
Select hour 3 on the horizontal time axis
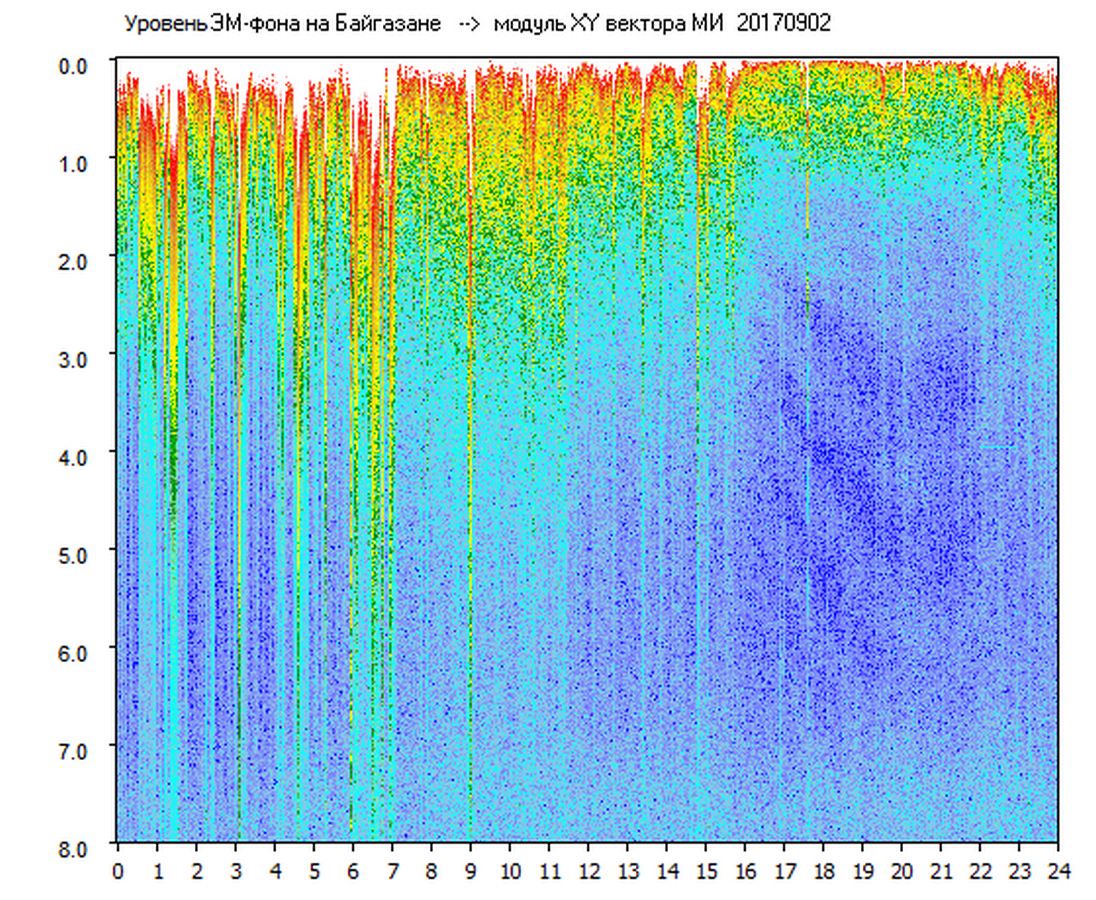tap(236, 871)
